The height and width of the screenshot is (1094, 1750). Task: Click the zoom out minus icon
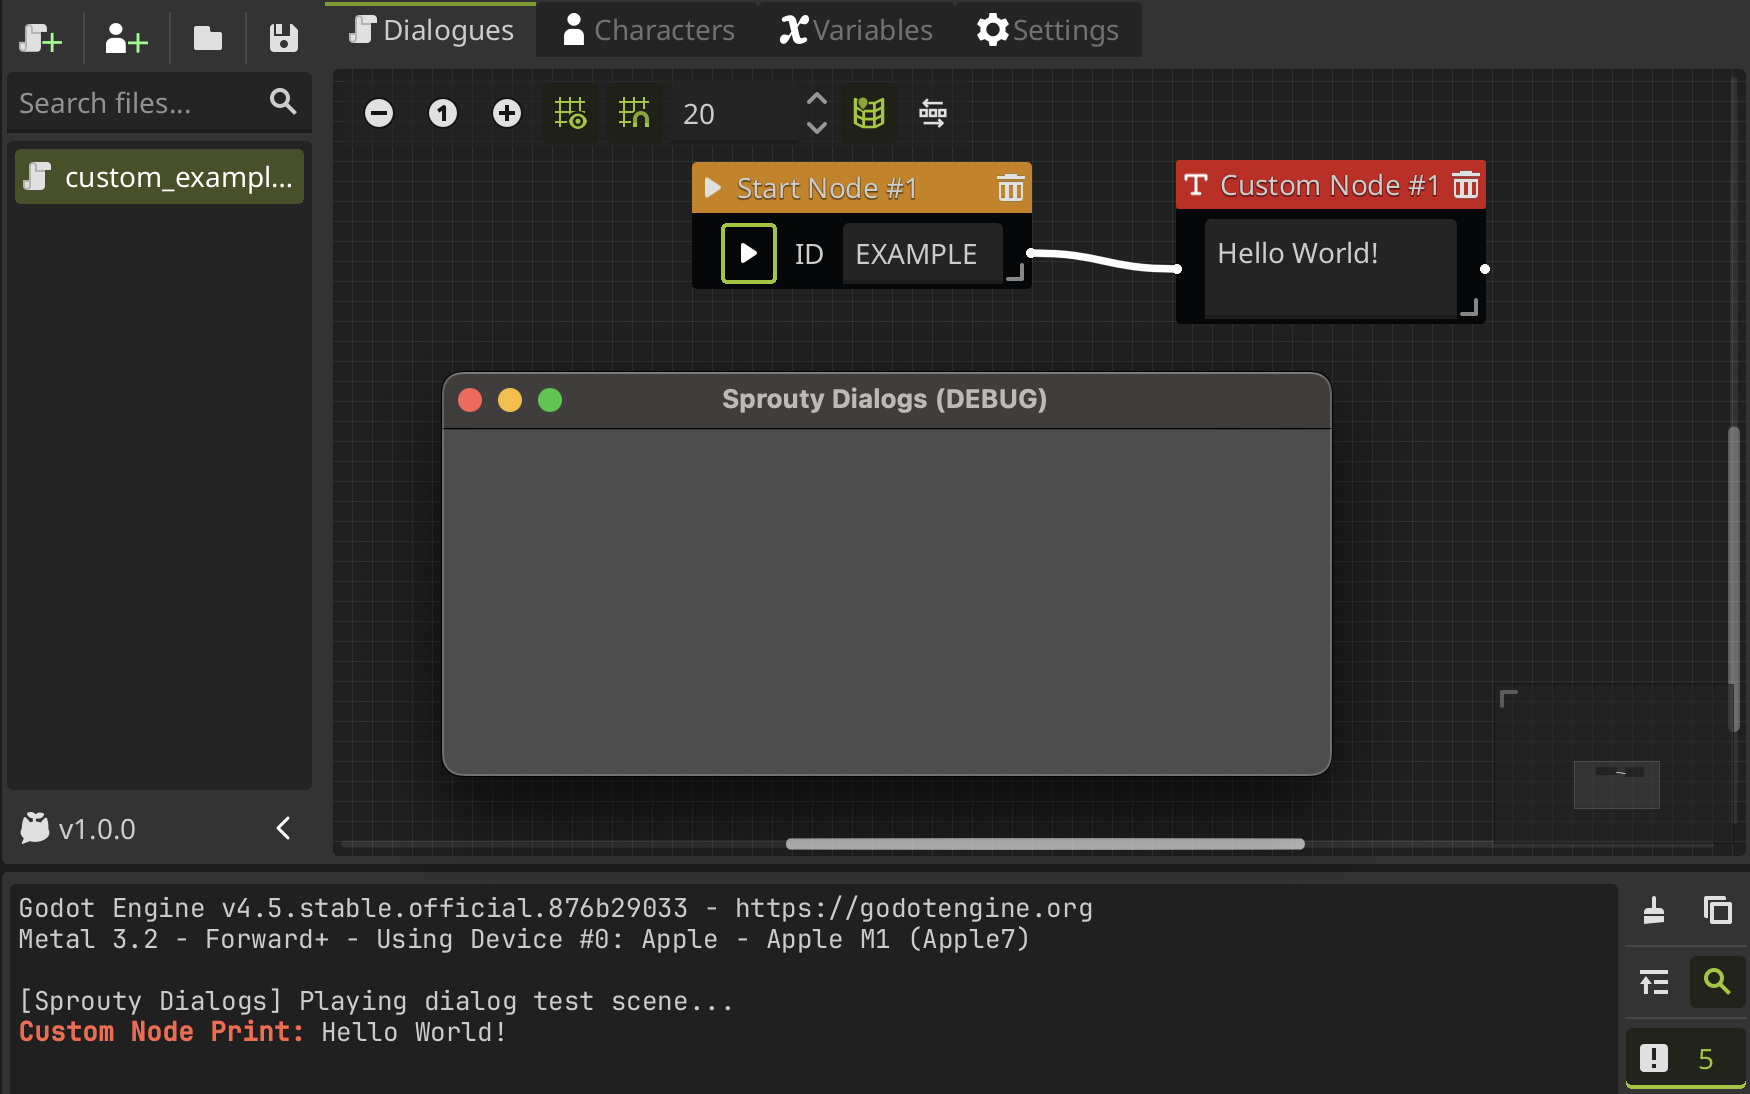pos(379,113)
